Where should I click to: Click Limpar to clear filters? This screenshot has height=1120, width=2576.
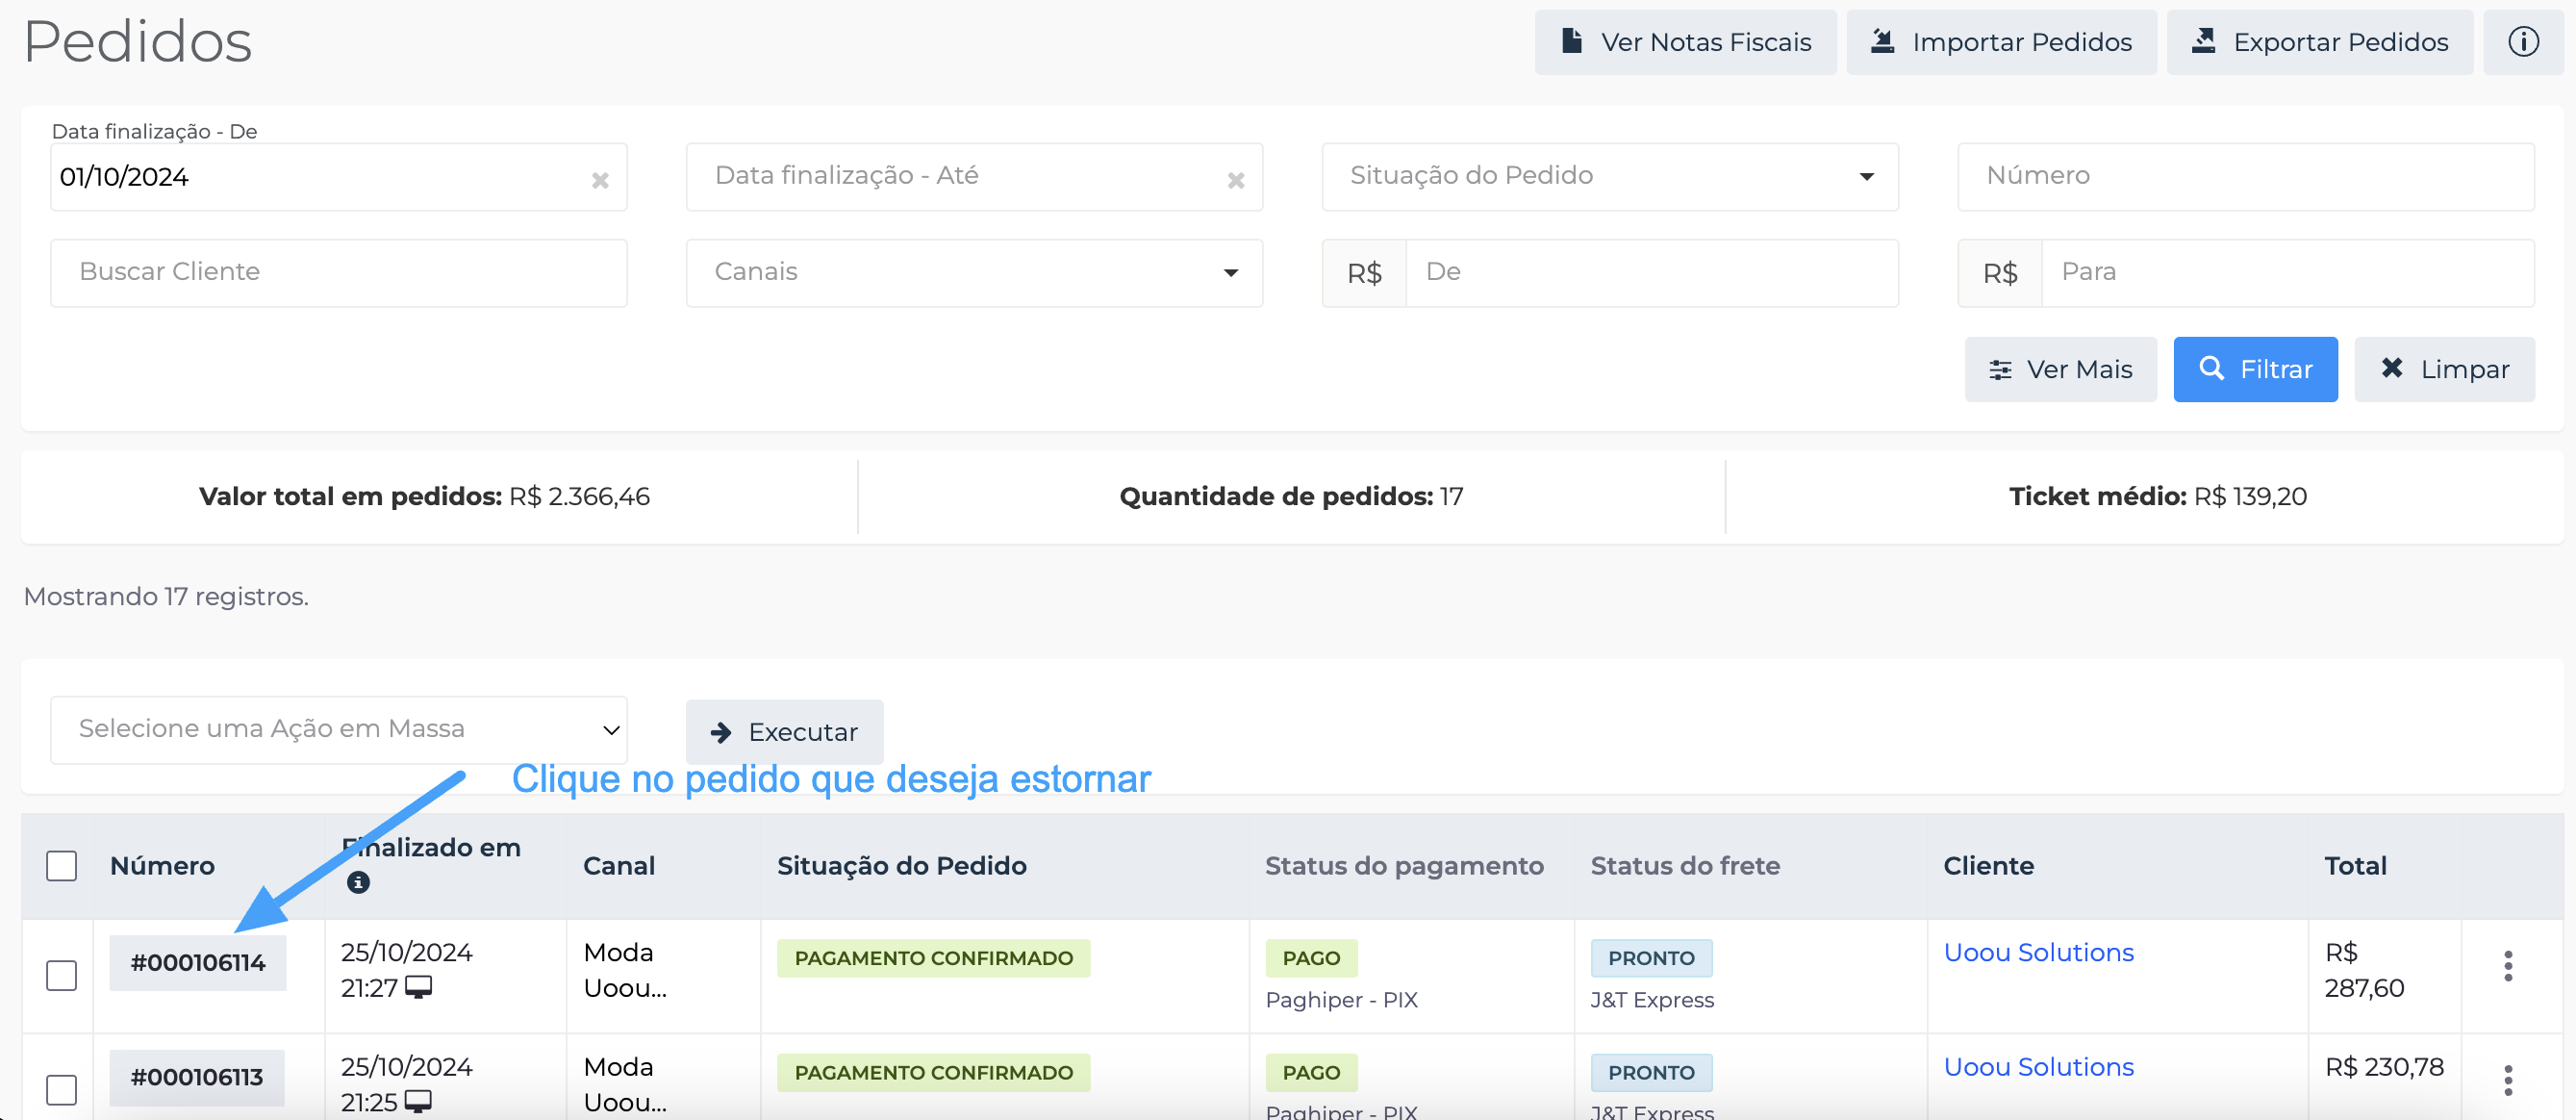click(2444, 370)
